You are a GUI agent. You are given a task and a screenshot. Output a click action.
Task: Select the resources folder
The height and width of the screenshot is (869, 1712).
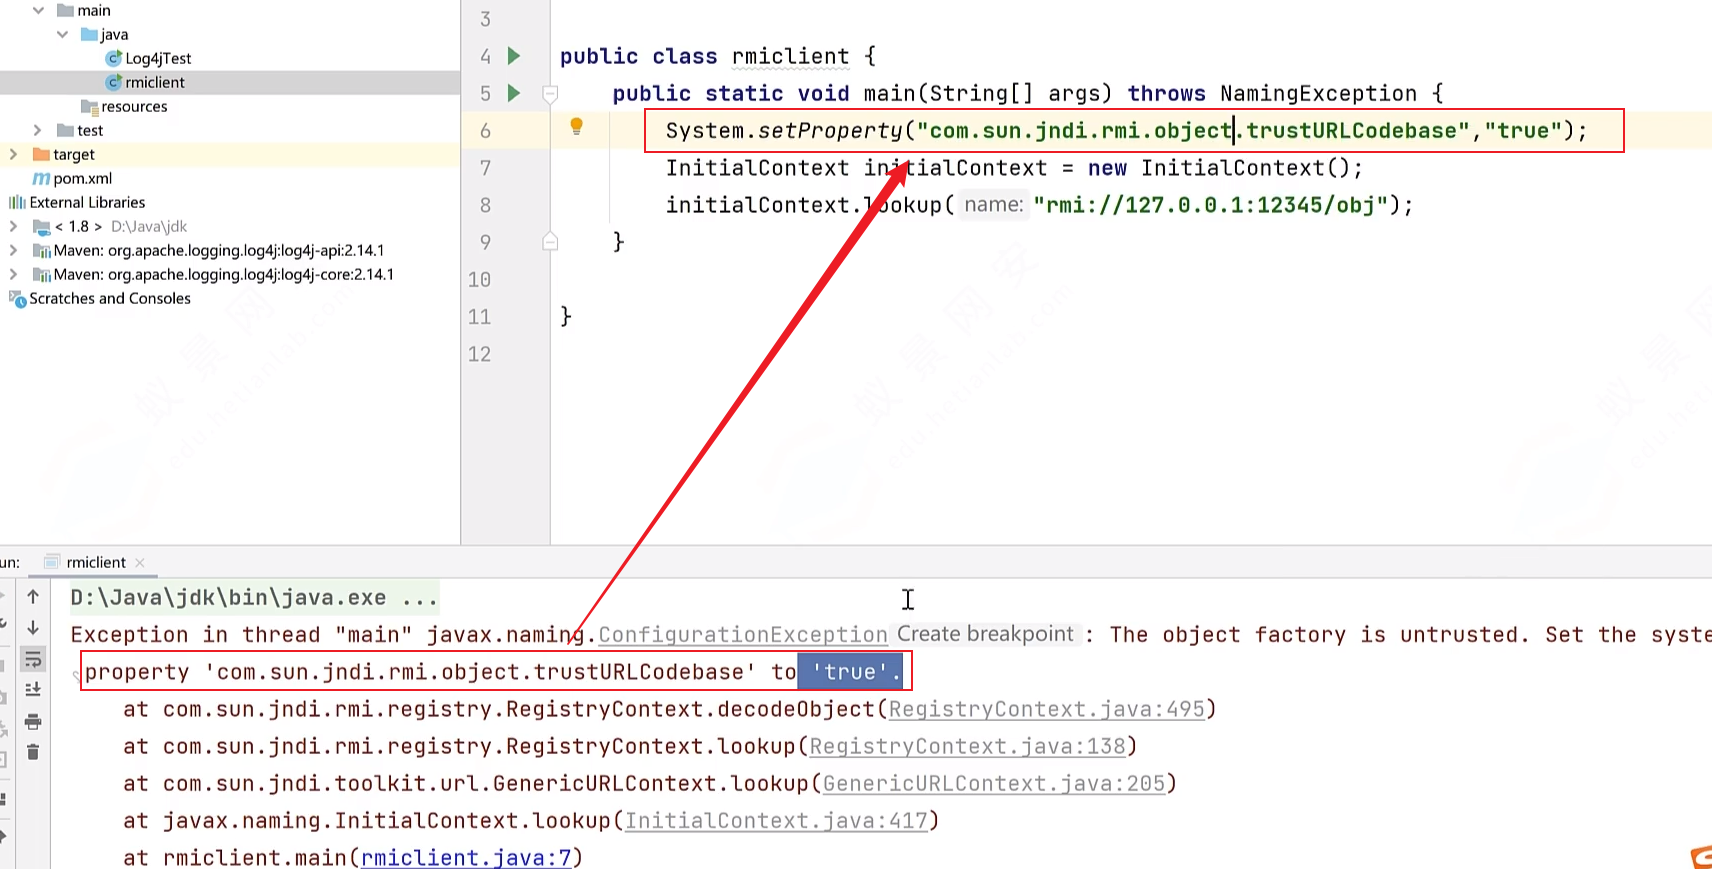pos(134,106)
